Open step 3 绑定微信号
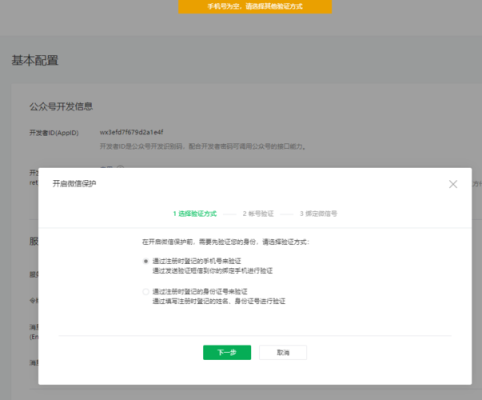 [x=318, y=214]
